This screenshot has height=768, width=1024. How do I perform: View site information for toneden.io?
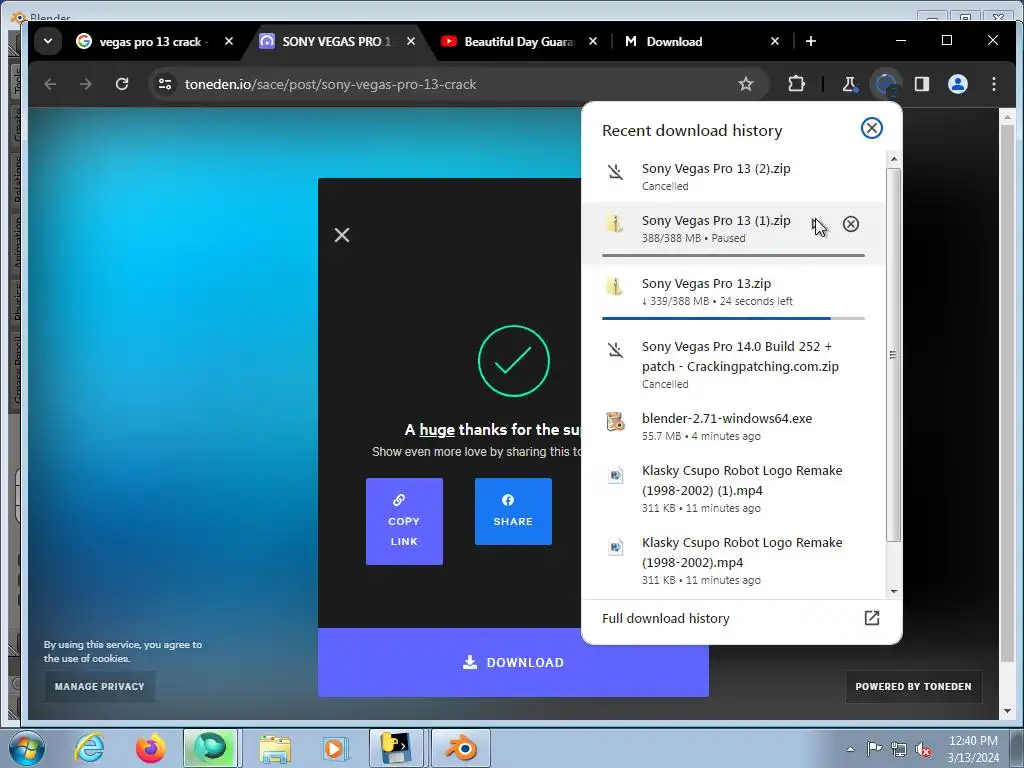click(x=165, y=84)
